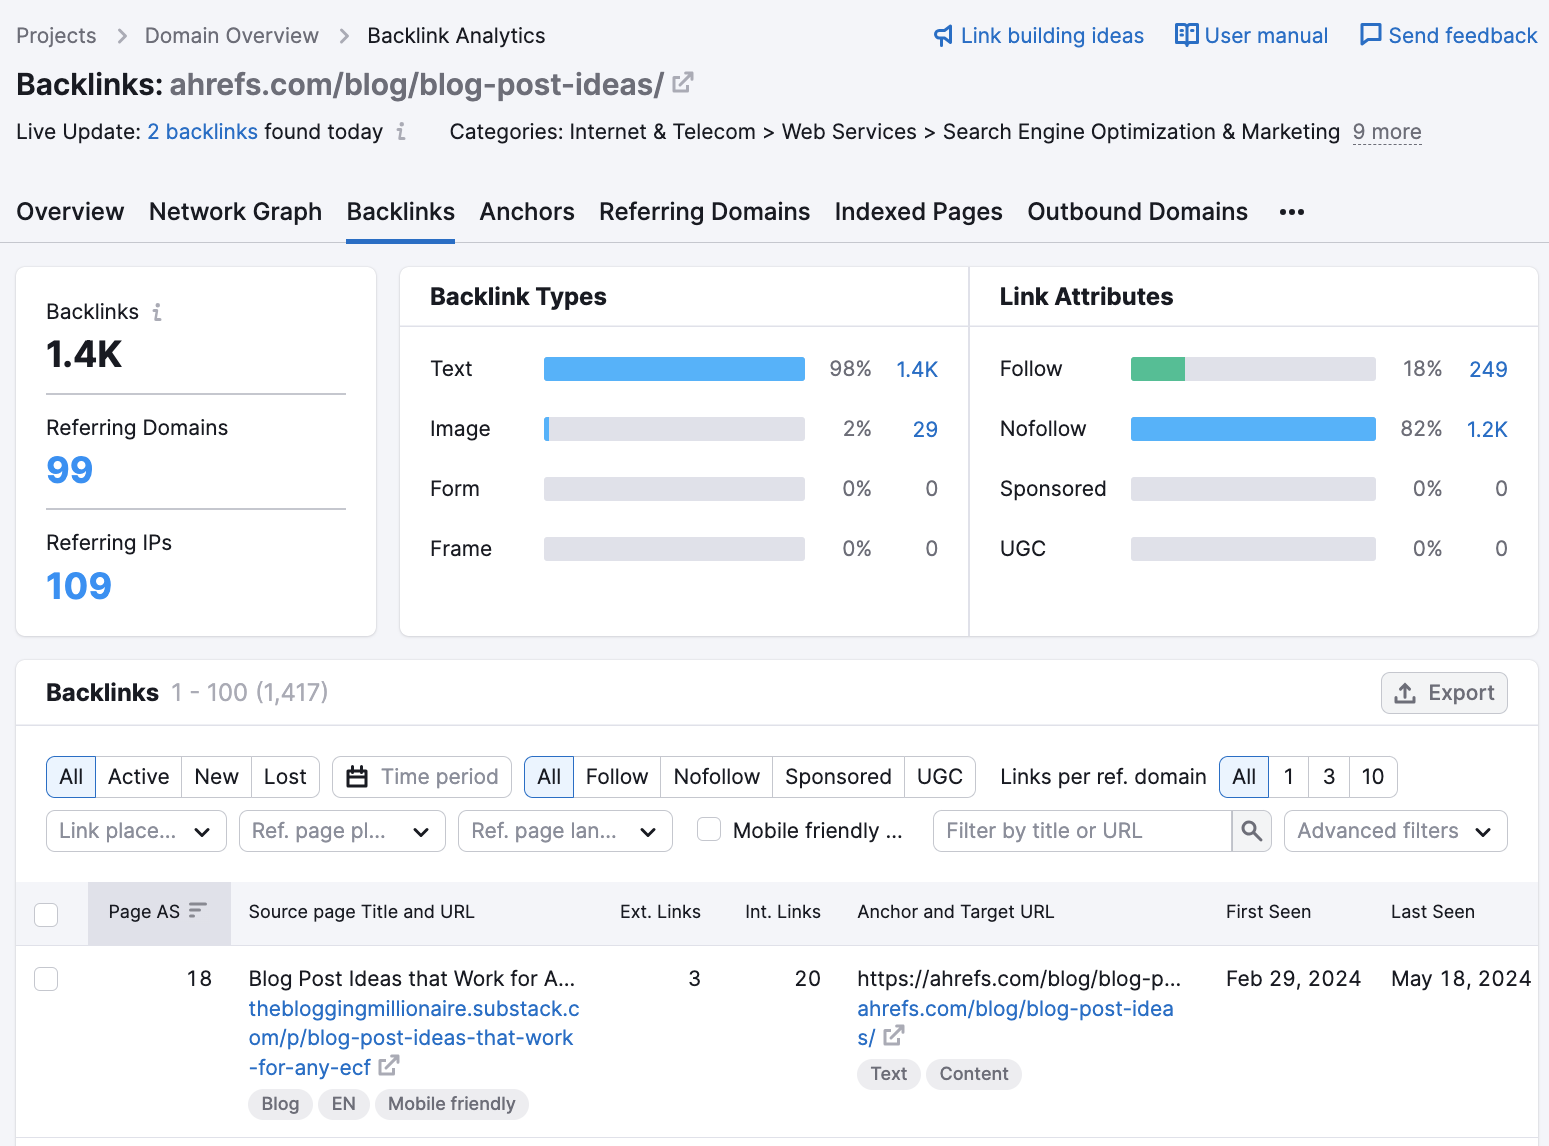
Task: Click the Content tag under anchor URL
Action: (x=974, y=1074)
